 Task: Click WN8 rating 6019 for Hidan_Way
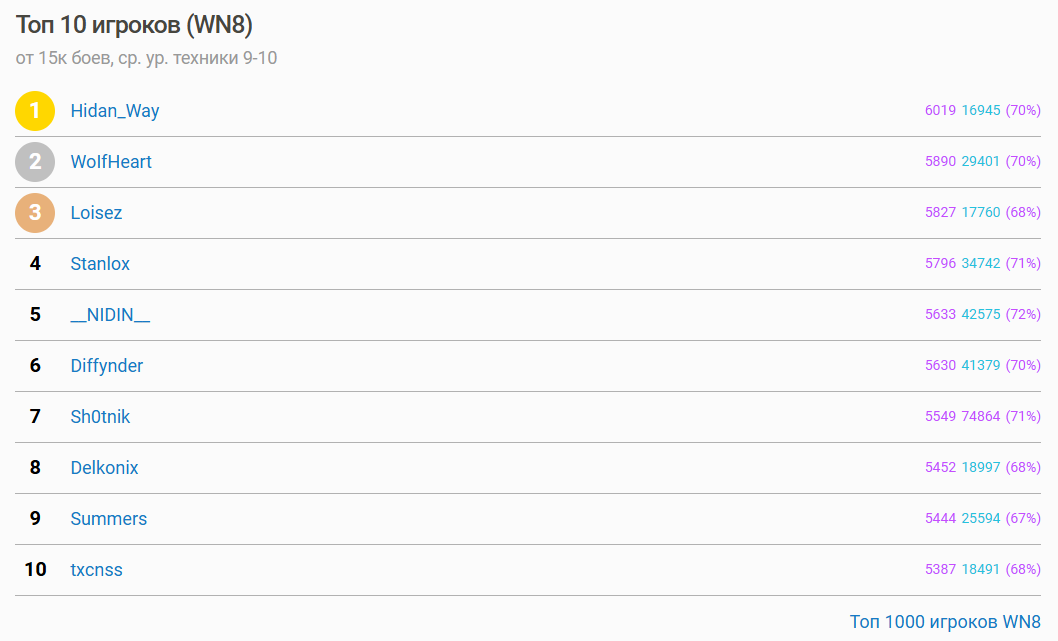[940, 111]
